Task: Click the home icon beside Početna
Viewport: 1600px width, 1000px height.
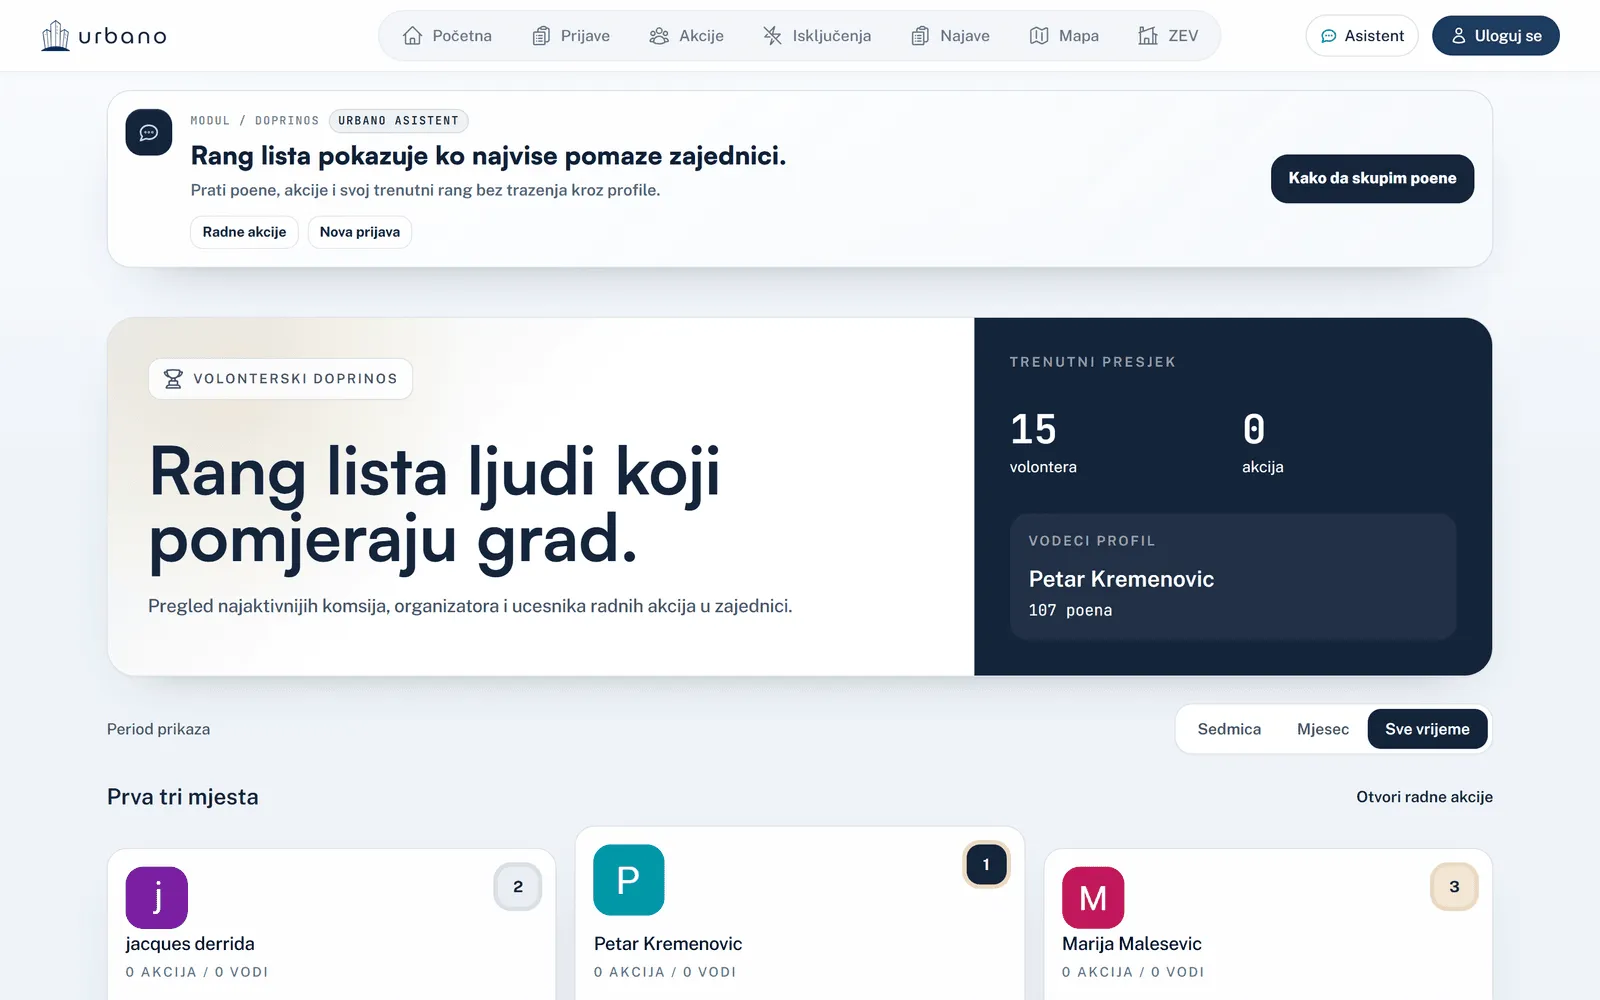Action: tap(412, 36)
